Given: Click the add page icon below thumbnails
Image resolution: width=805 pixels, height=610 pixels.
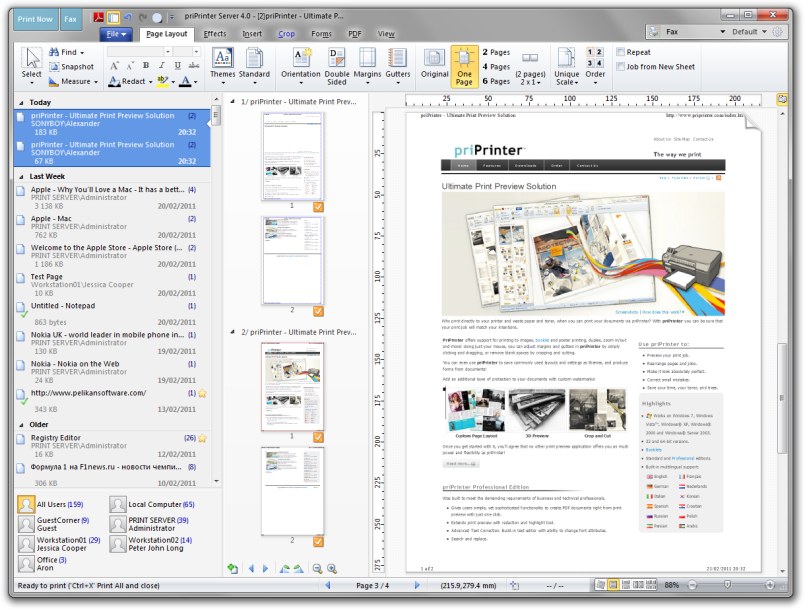Looking at the screenshot, I should 233,568.
